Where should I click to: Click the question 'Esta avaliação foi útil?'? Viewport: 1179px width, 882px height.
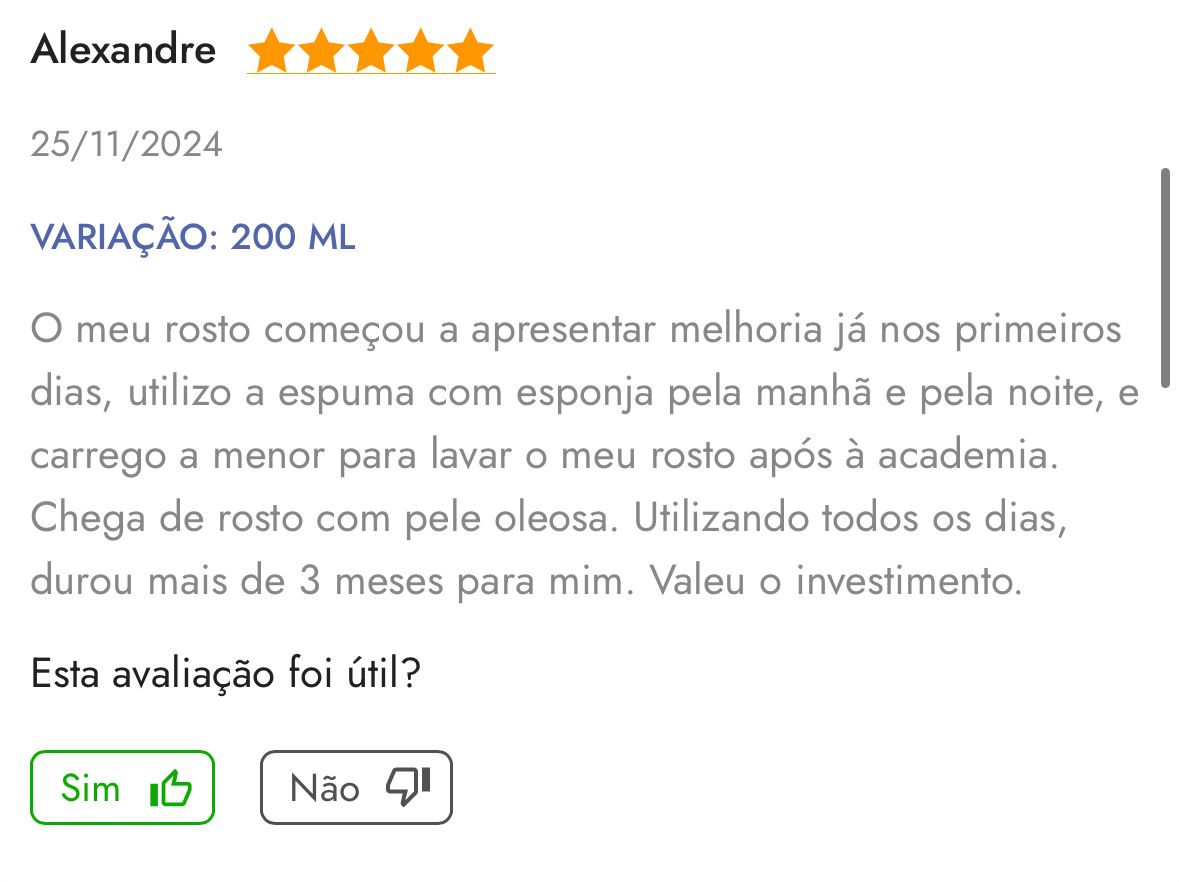pos(225,673)
